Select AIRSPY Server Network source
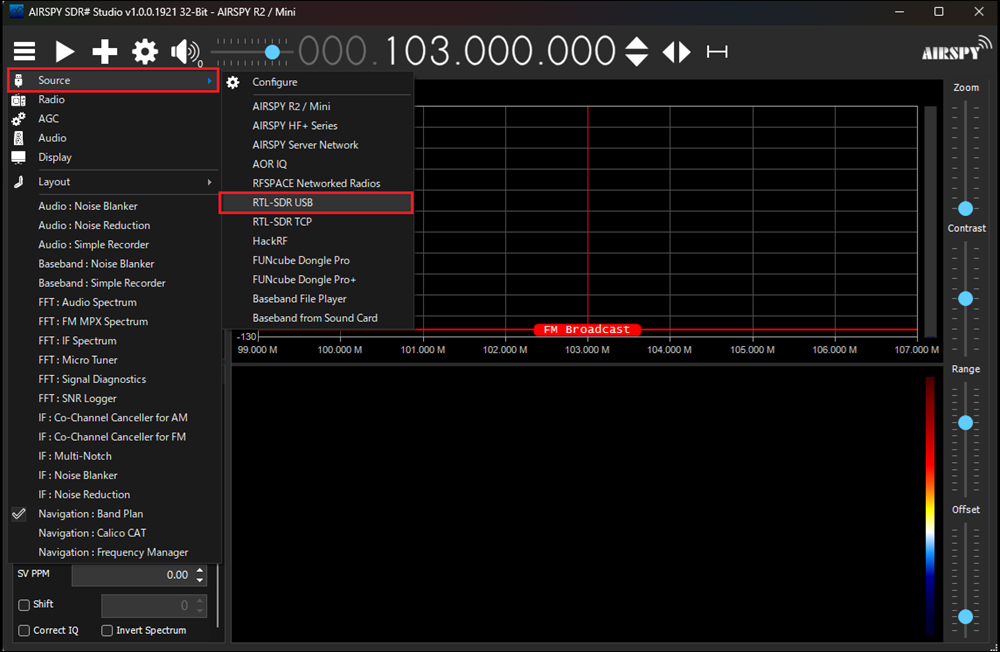Image resolution: width=1000 pixels, height=652 pixels. point(318,145)
